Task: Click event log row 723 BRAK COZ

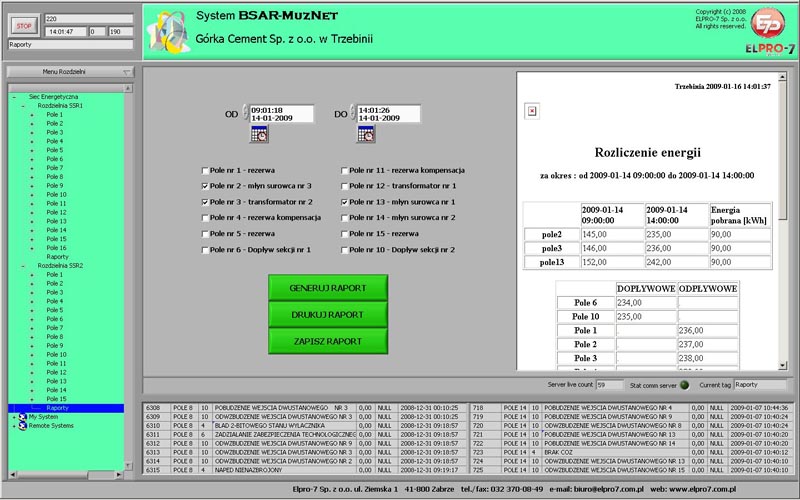Action: point(631,453)
